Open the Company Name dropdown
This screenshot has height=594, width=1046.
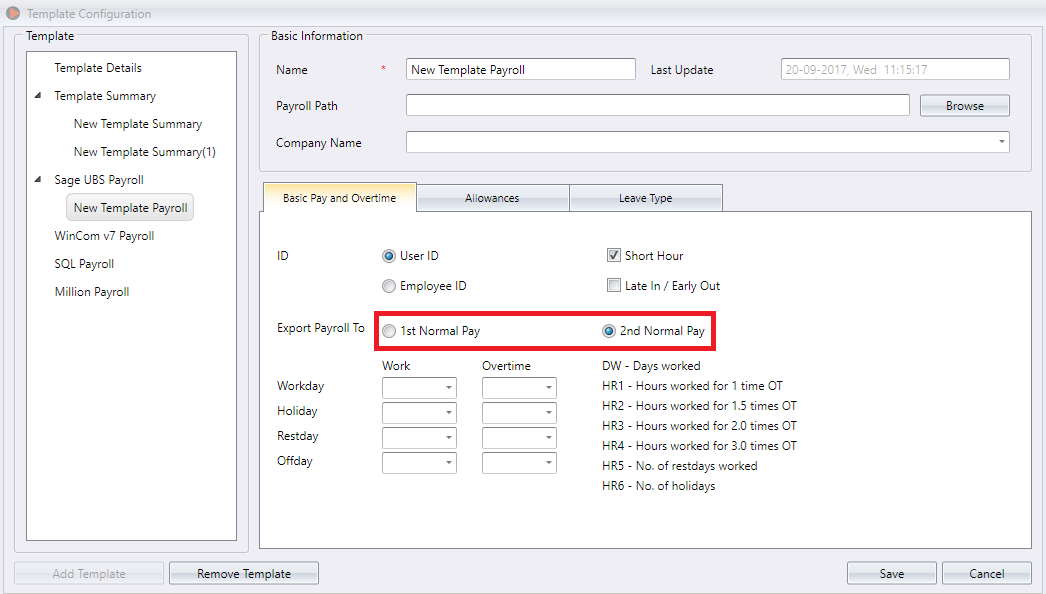pyautogui.click(x=708, y=141)
